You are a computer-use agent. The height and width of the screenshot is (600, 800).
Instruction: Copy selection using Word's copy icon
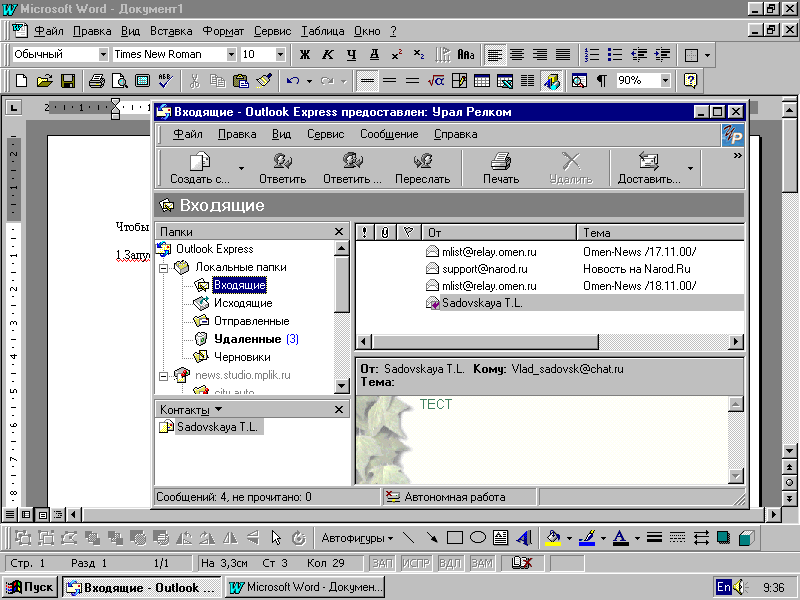[218, 81]
